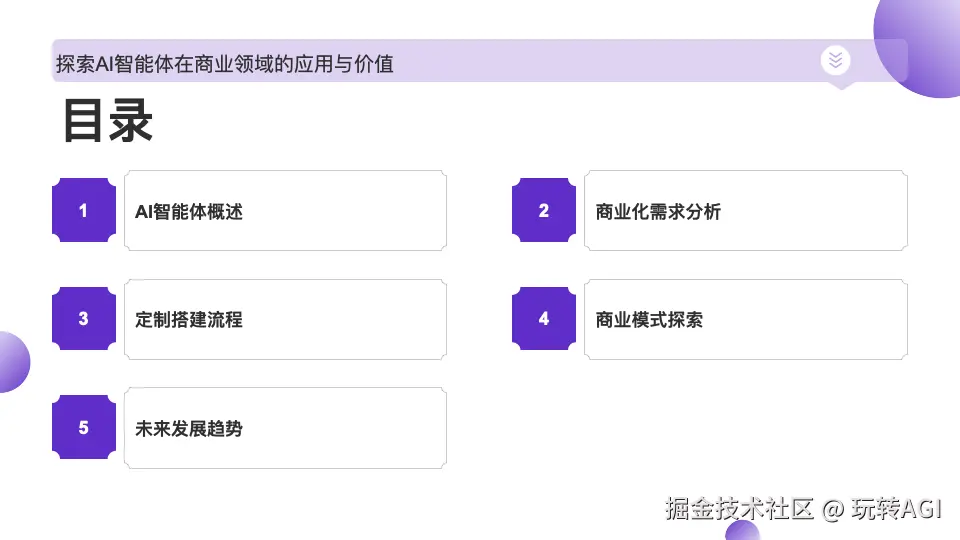
Task: Click the purple number 1 badge
Action: [83, 211]
